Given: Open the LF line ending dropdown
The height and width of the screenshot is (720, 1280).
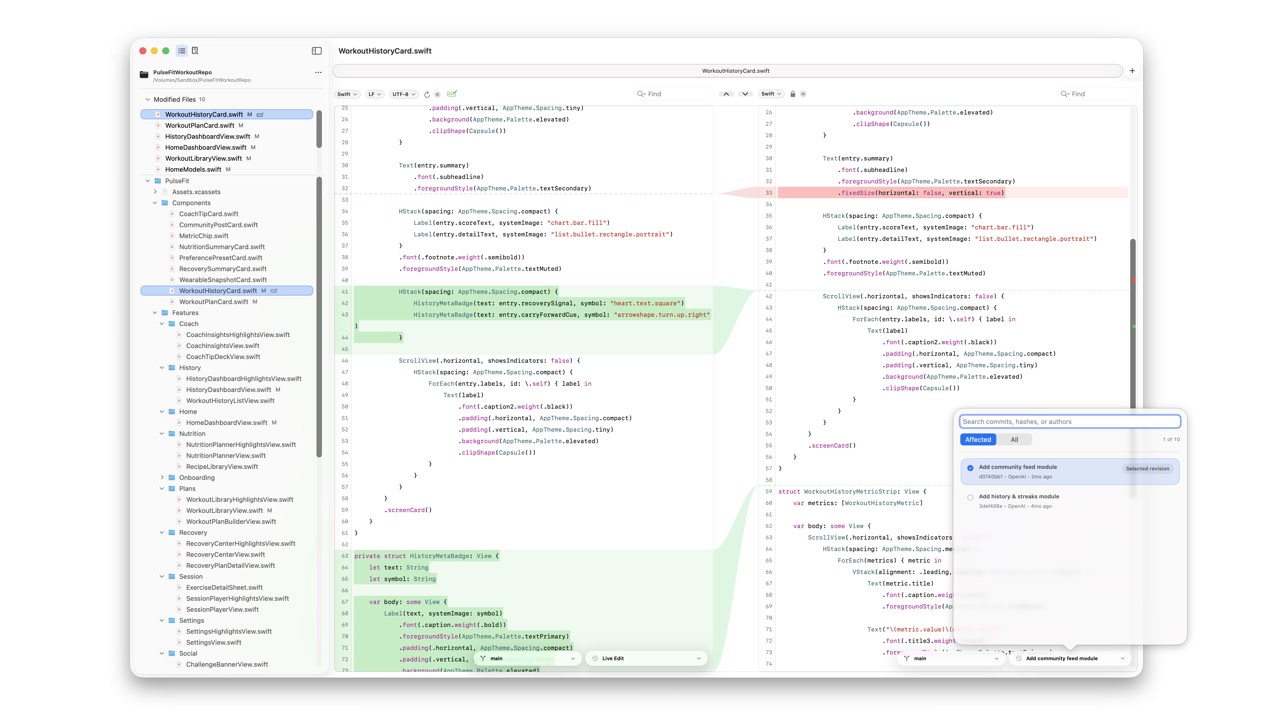Looking at the screenshot, I should (x=374, y=94).
